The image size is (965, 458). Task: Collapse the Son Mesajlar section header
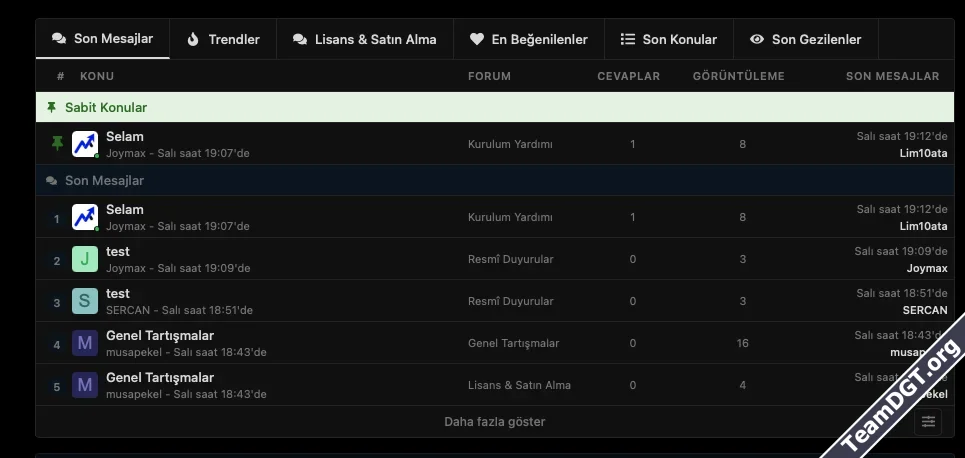[104, 181]
